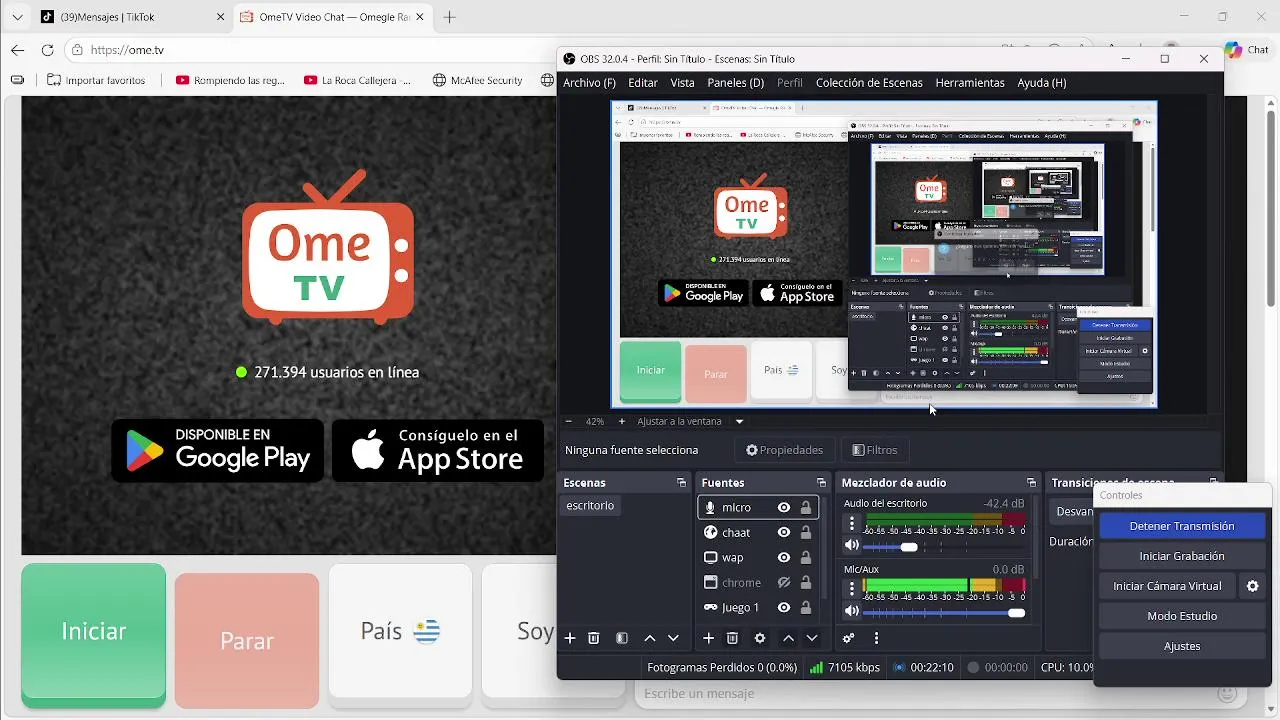Open virtual camera settings gear
The height and width of the screenshot is (720, 1280).
point(1252,586)
